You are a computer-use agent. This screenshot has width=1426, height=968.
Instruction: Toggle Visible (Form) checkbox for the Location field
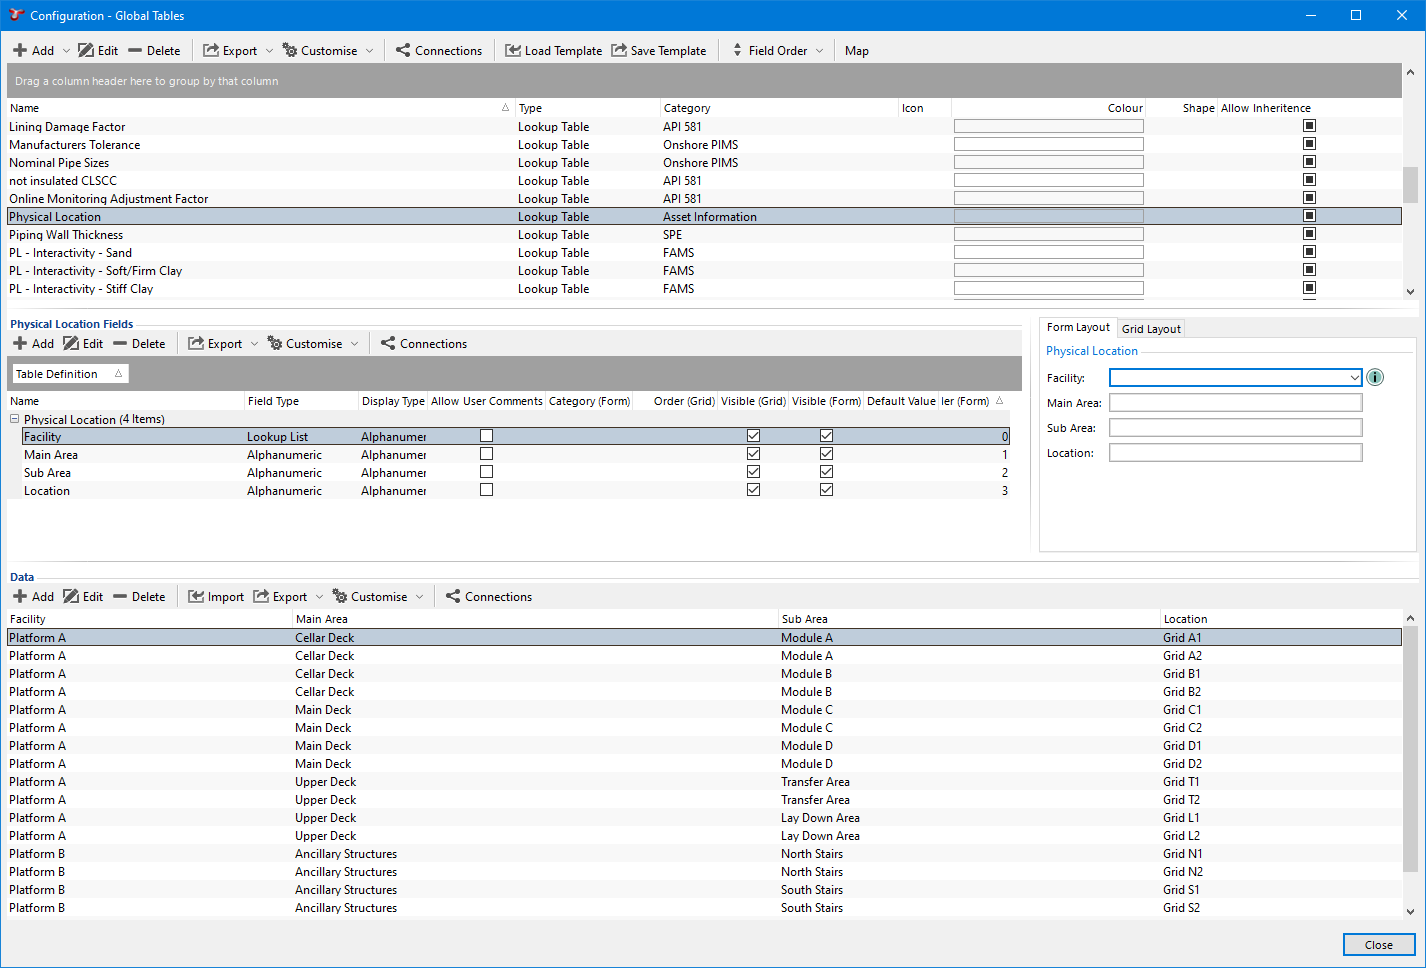(826, 490)
